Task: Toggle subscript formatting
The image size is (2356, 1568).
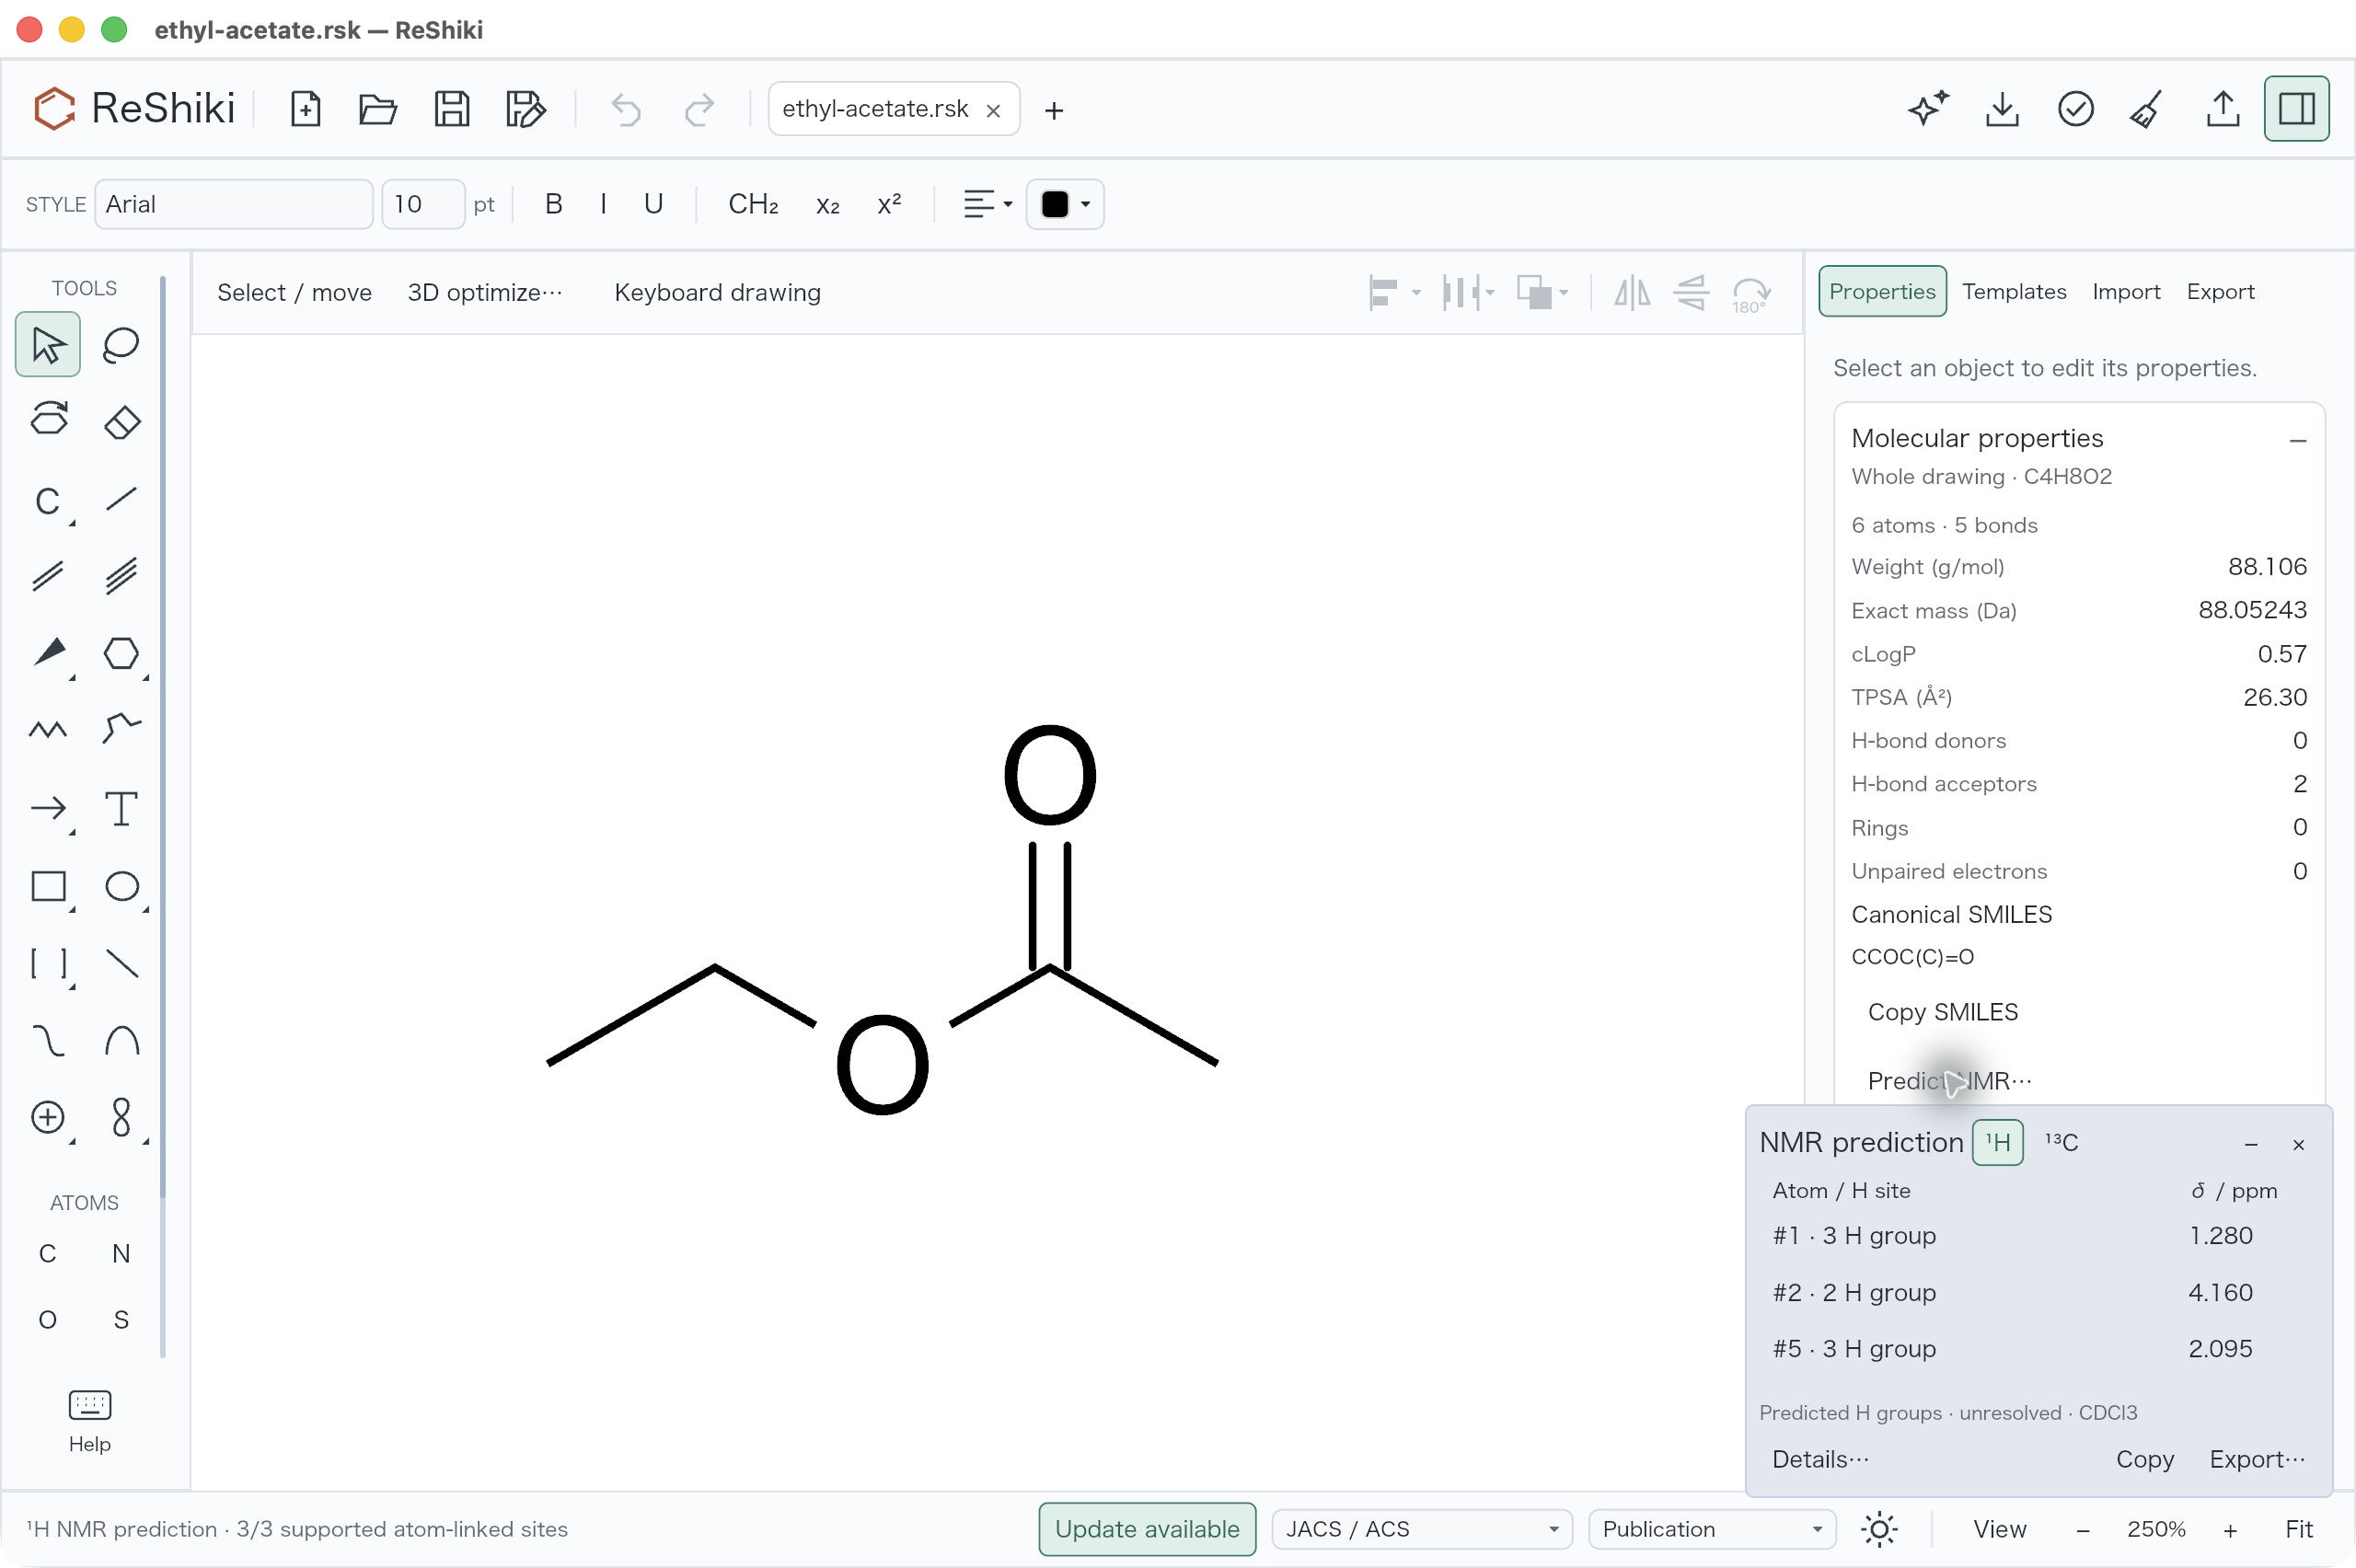Action: pyautogui.click(x=827, y=204)
